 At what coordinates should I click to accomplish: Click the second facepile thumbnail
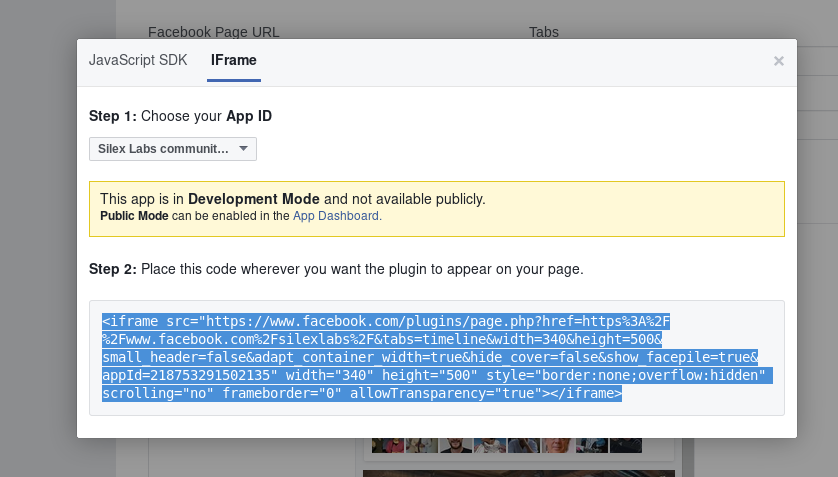point(422,445)
